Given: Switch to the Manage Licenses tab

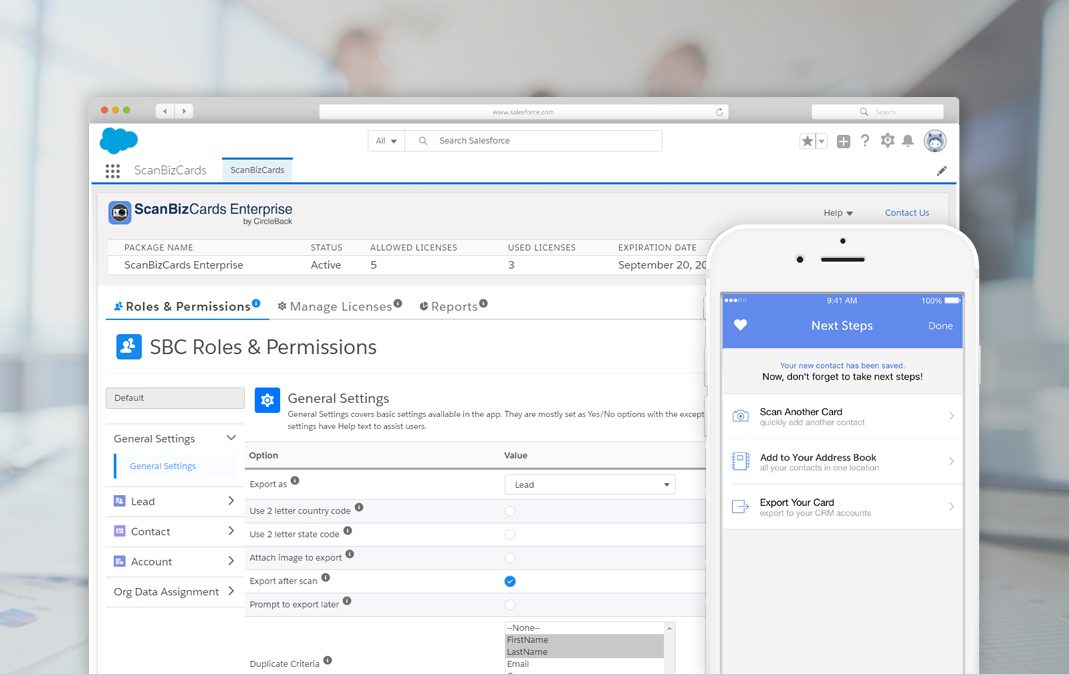Looking at the screenshot, I should click(x=335, y=306).
